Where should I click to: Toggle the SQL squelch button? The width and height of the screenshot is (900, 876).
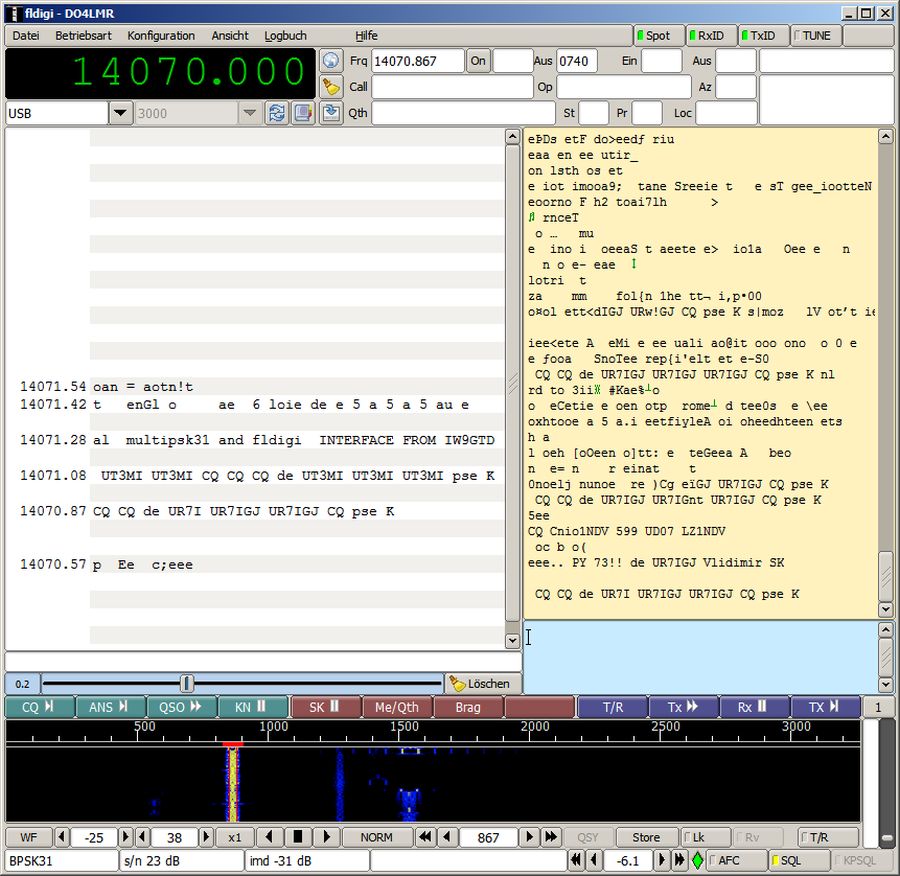[799, 860]
